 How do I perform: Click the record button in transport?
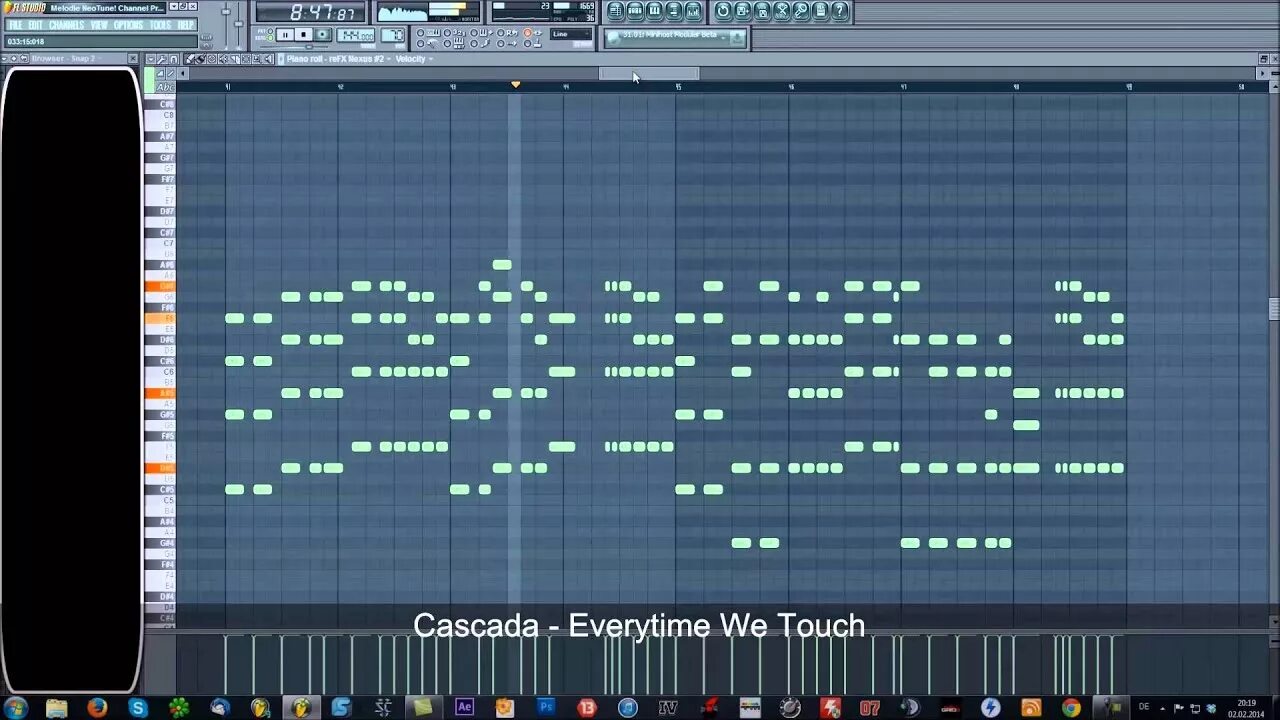point(323,35)
